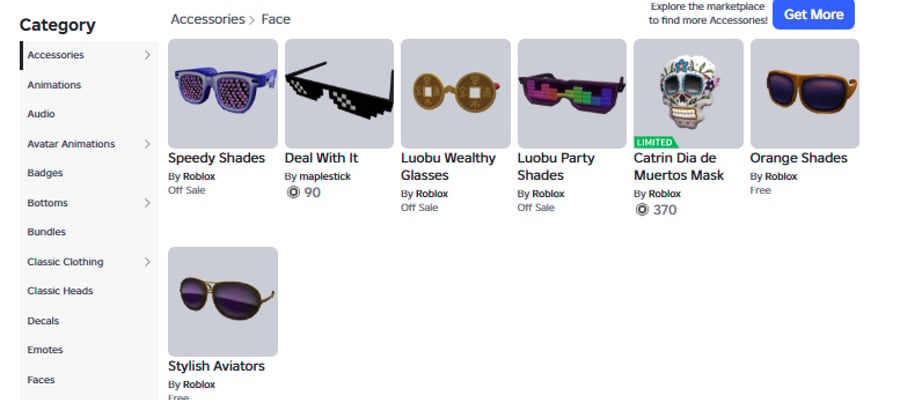This screenshot has width=900, height=400.
Task: Select the Badges category
Action: (x=45, y=173)
